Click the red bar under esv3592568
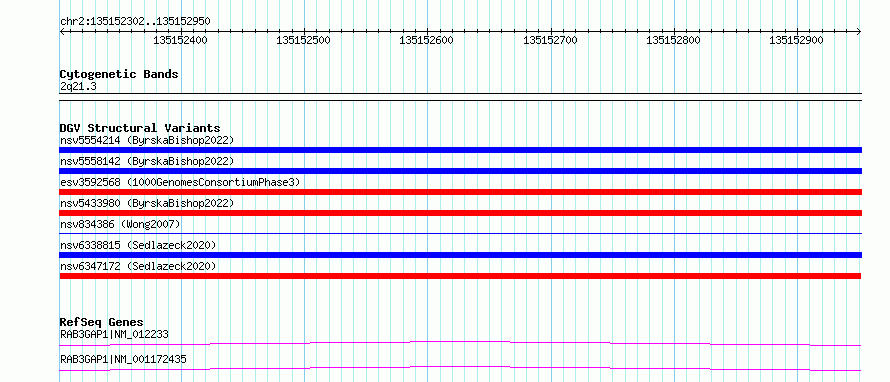The image size is (890, 382). 460,192
